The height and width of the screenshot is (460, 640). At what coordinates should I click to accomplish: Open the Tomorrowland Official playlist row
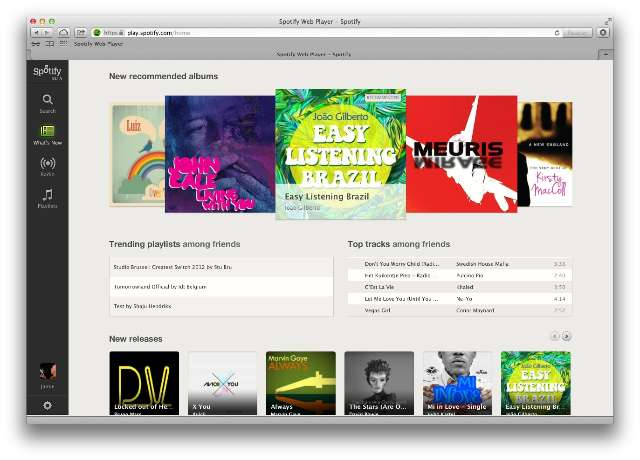click(x=221, y=287)
